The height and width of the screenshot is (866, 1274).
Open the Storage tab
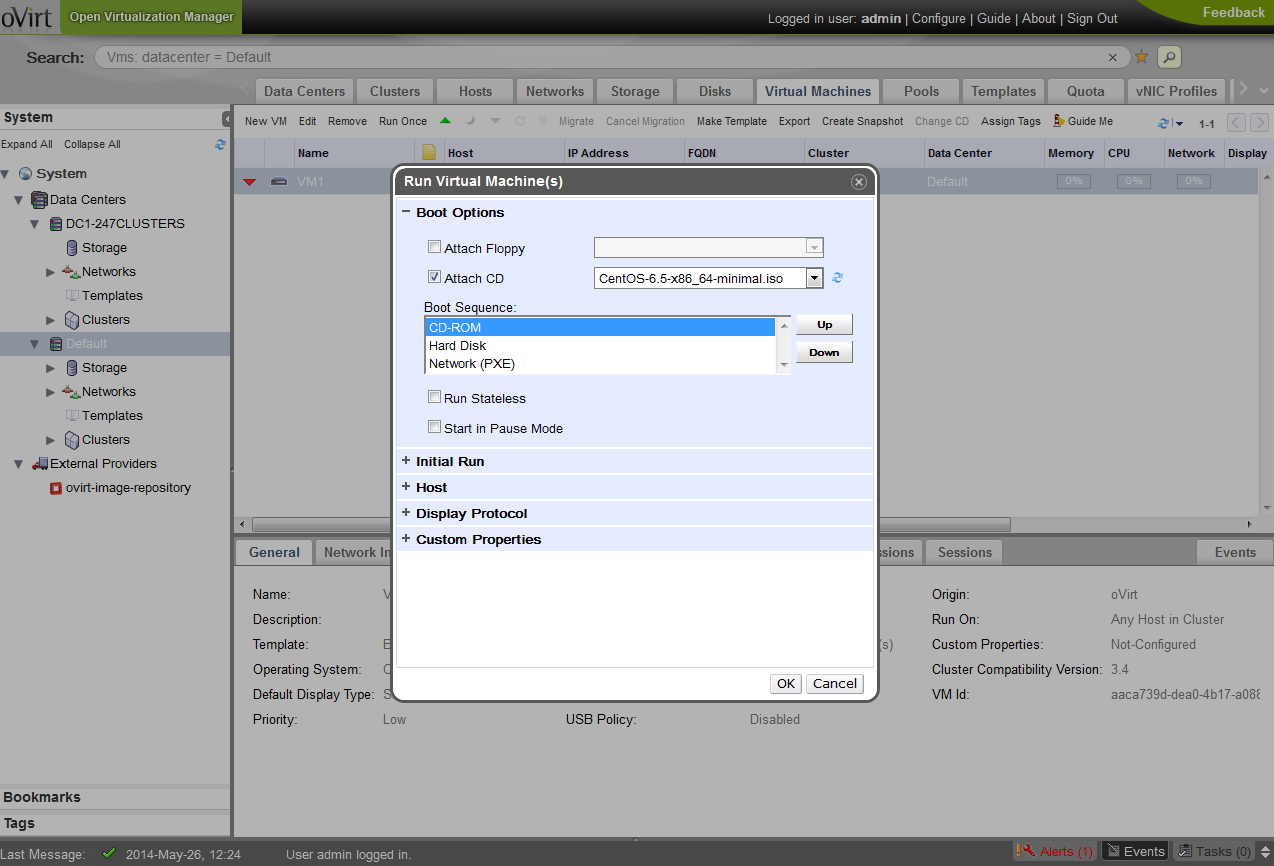[635, 91]
